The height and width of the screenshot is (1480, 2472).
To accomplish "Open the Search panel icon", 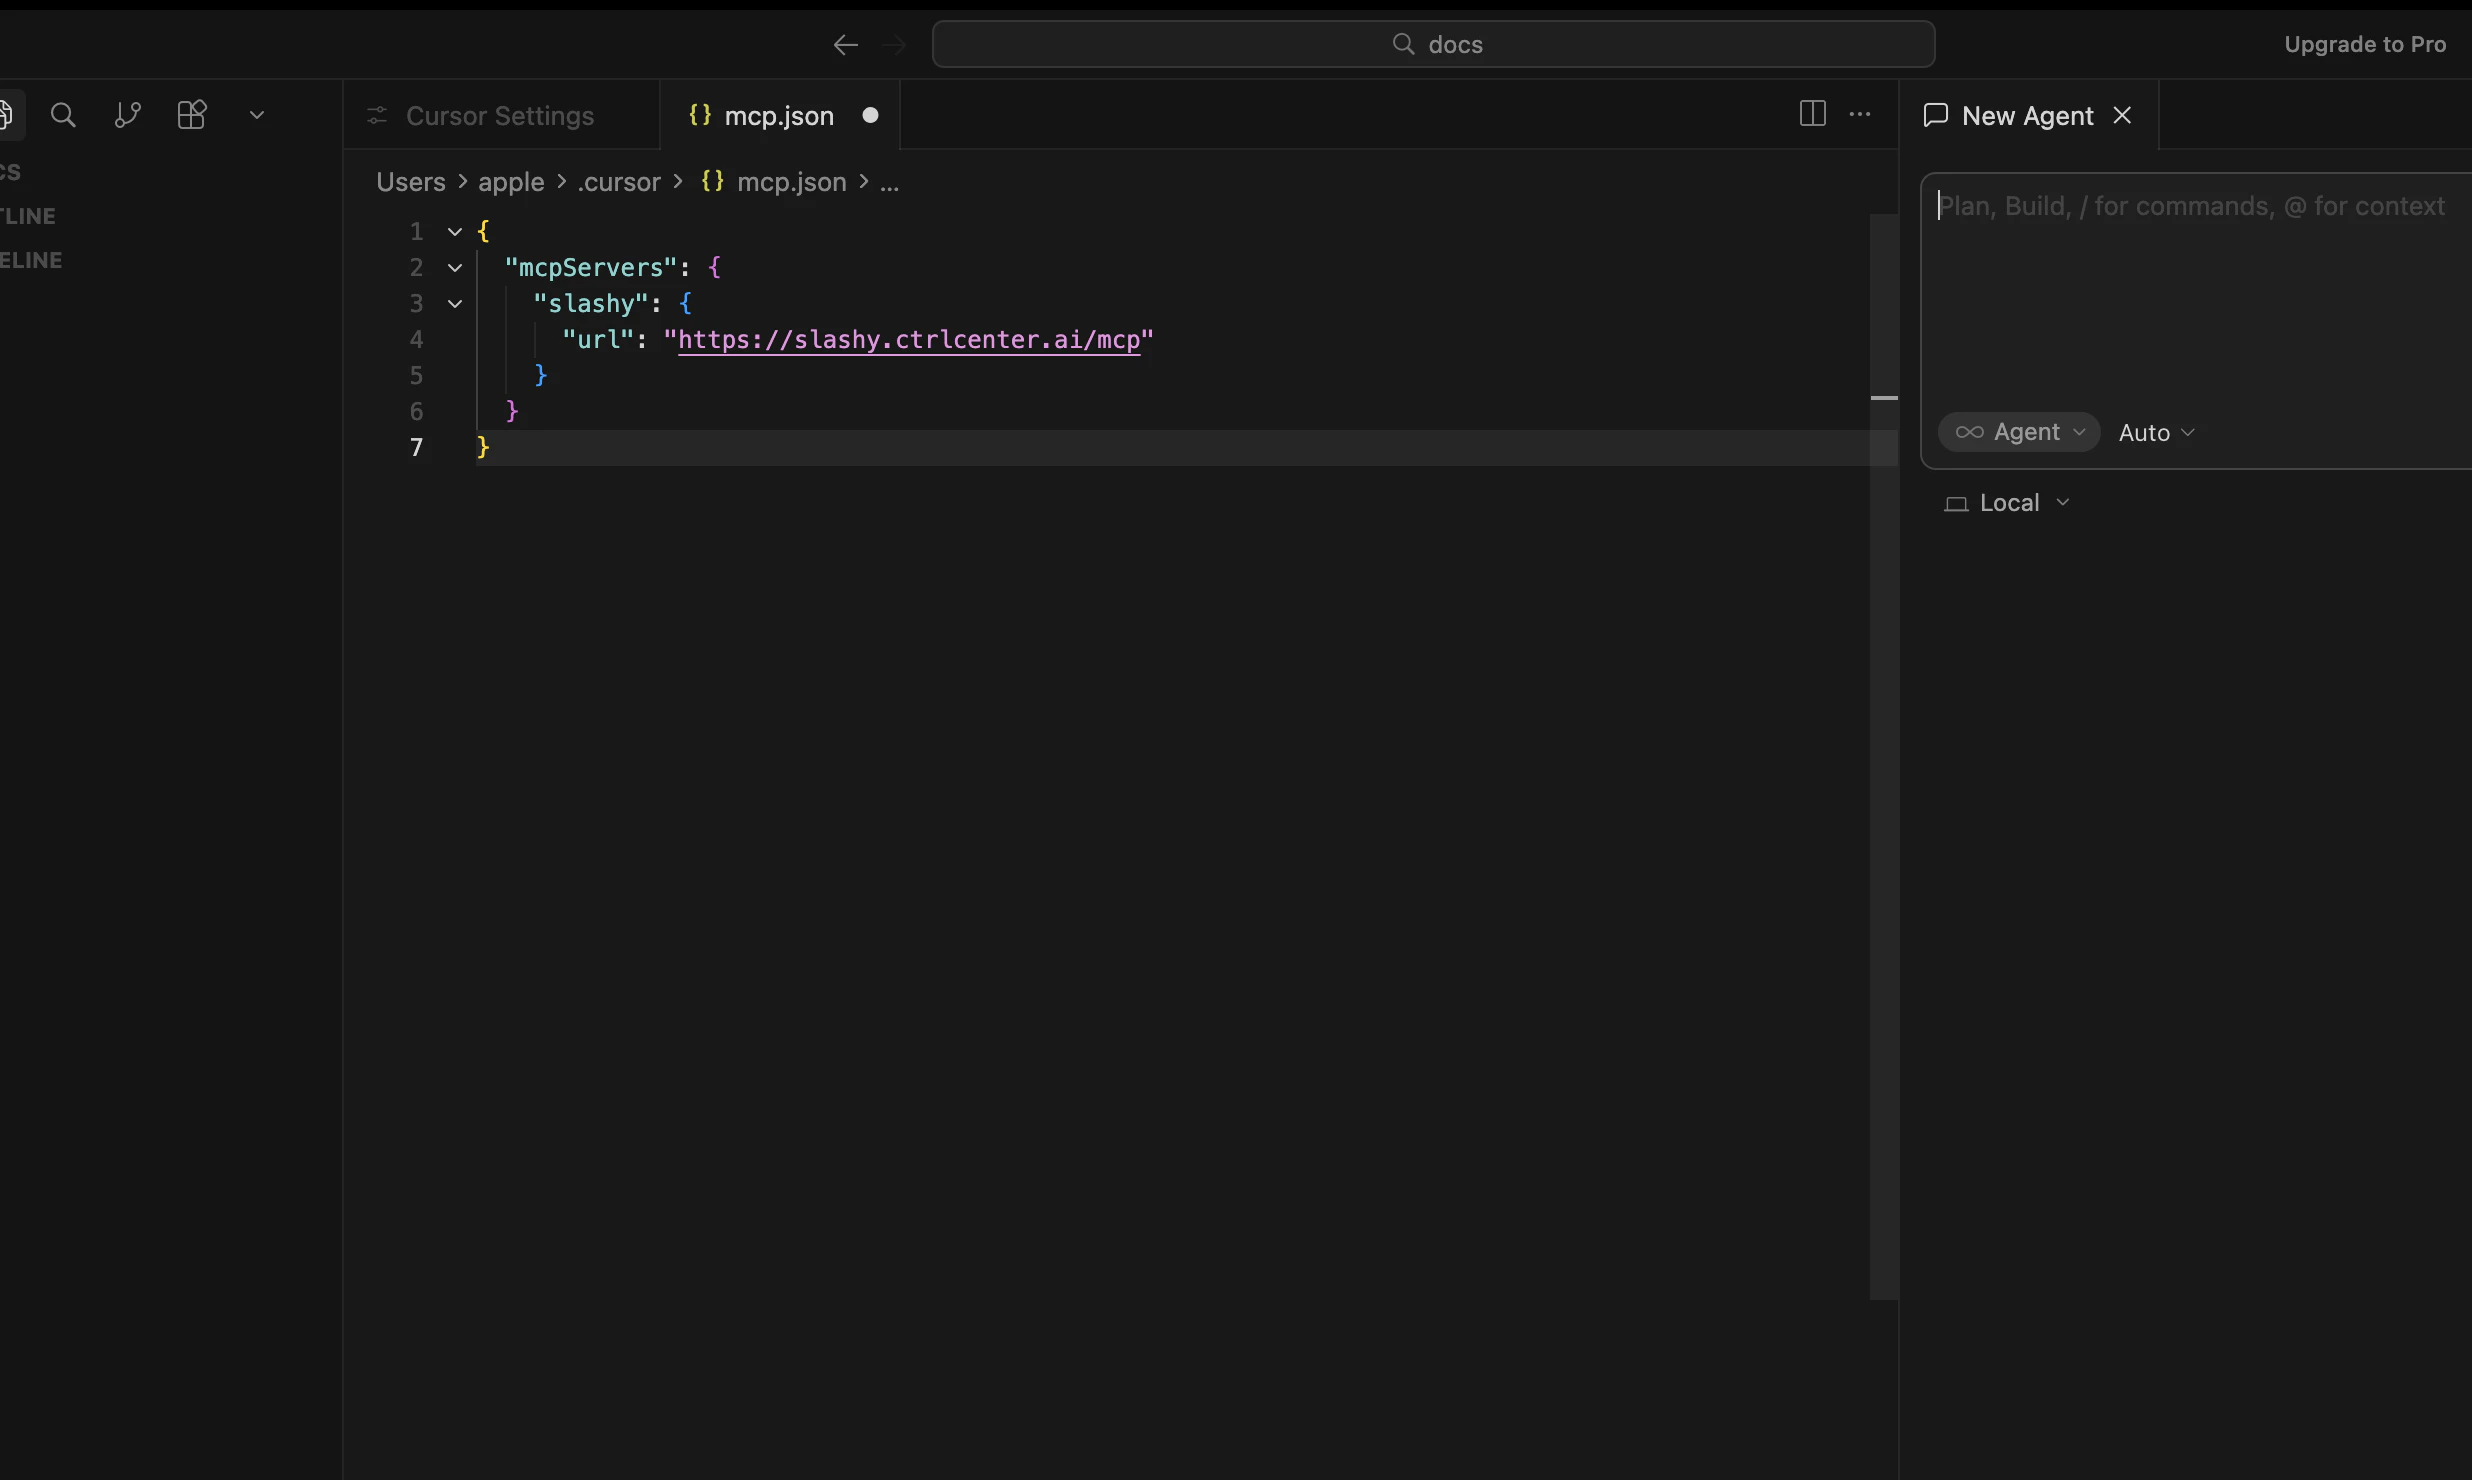I will [x=63, y=115].
